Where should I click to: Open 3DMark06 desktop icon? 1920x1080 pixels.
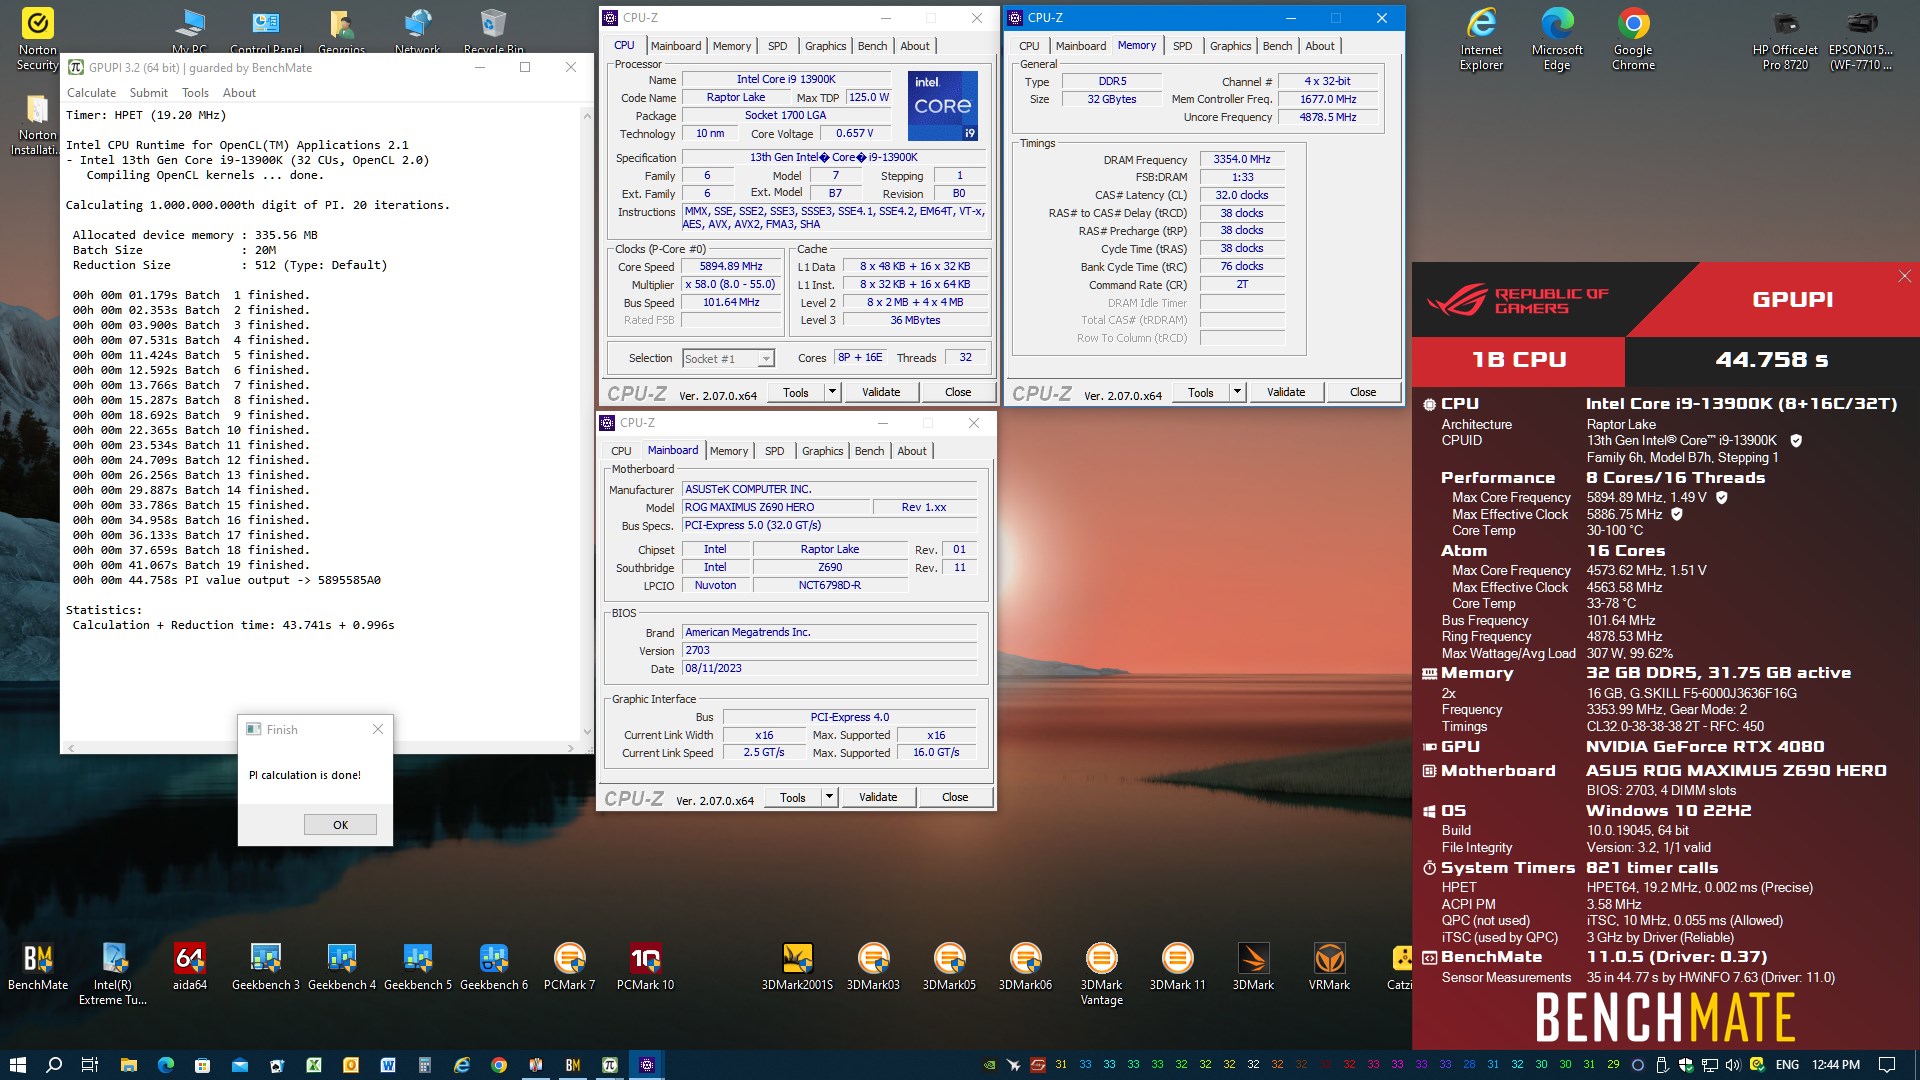point(1025,966)
